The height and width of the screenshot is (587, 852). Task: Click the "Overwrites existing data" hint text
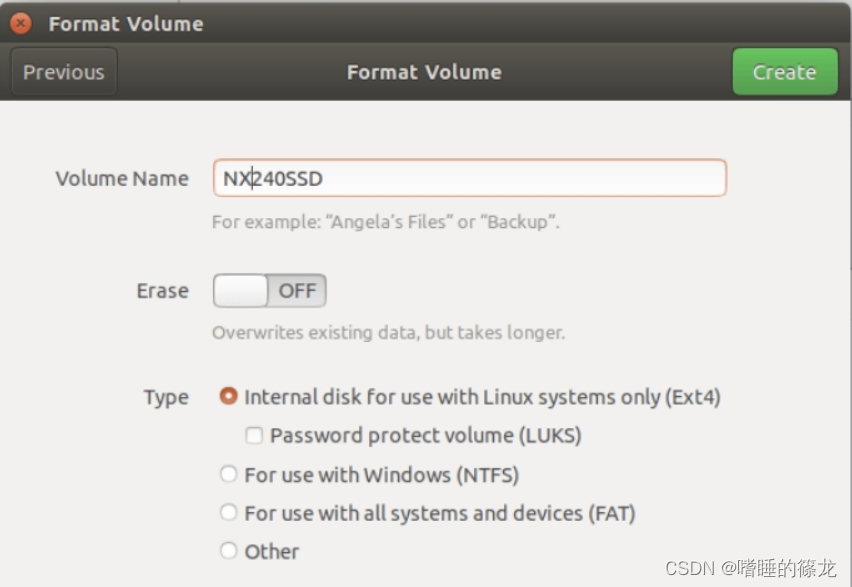coord(388,332)
